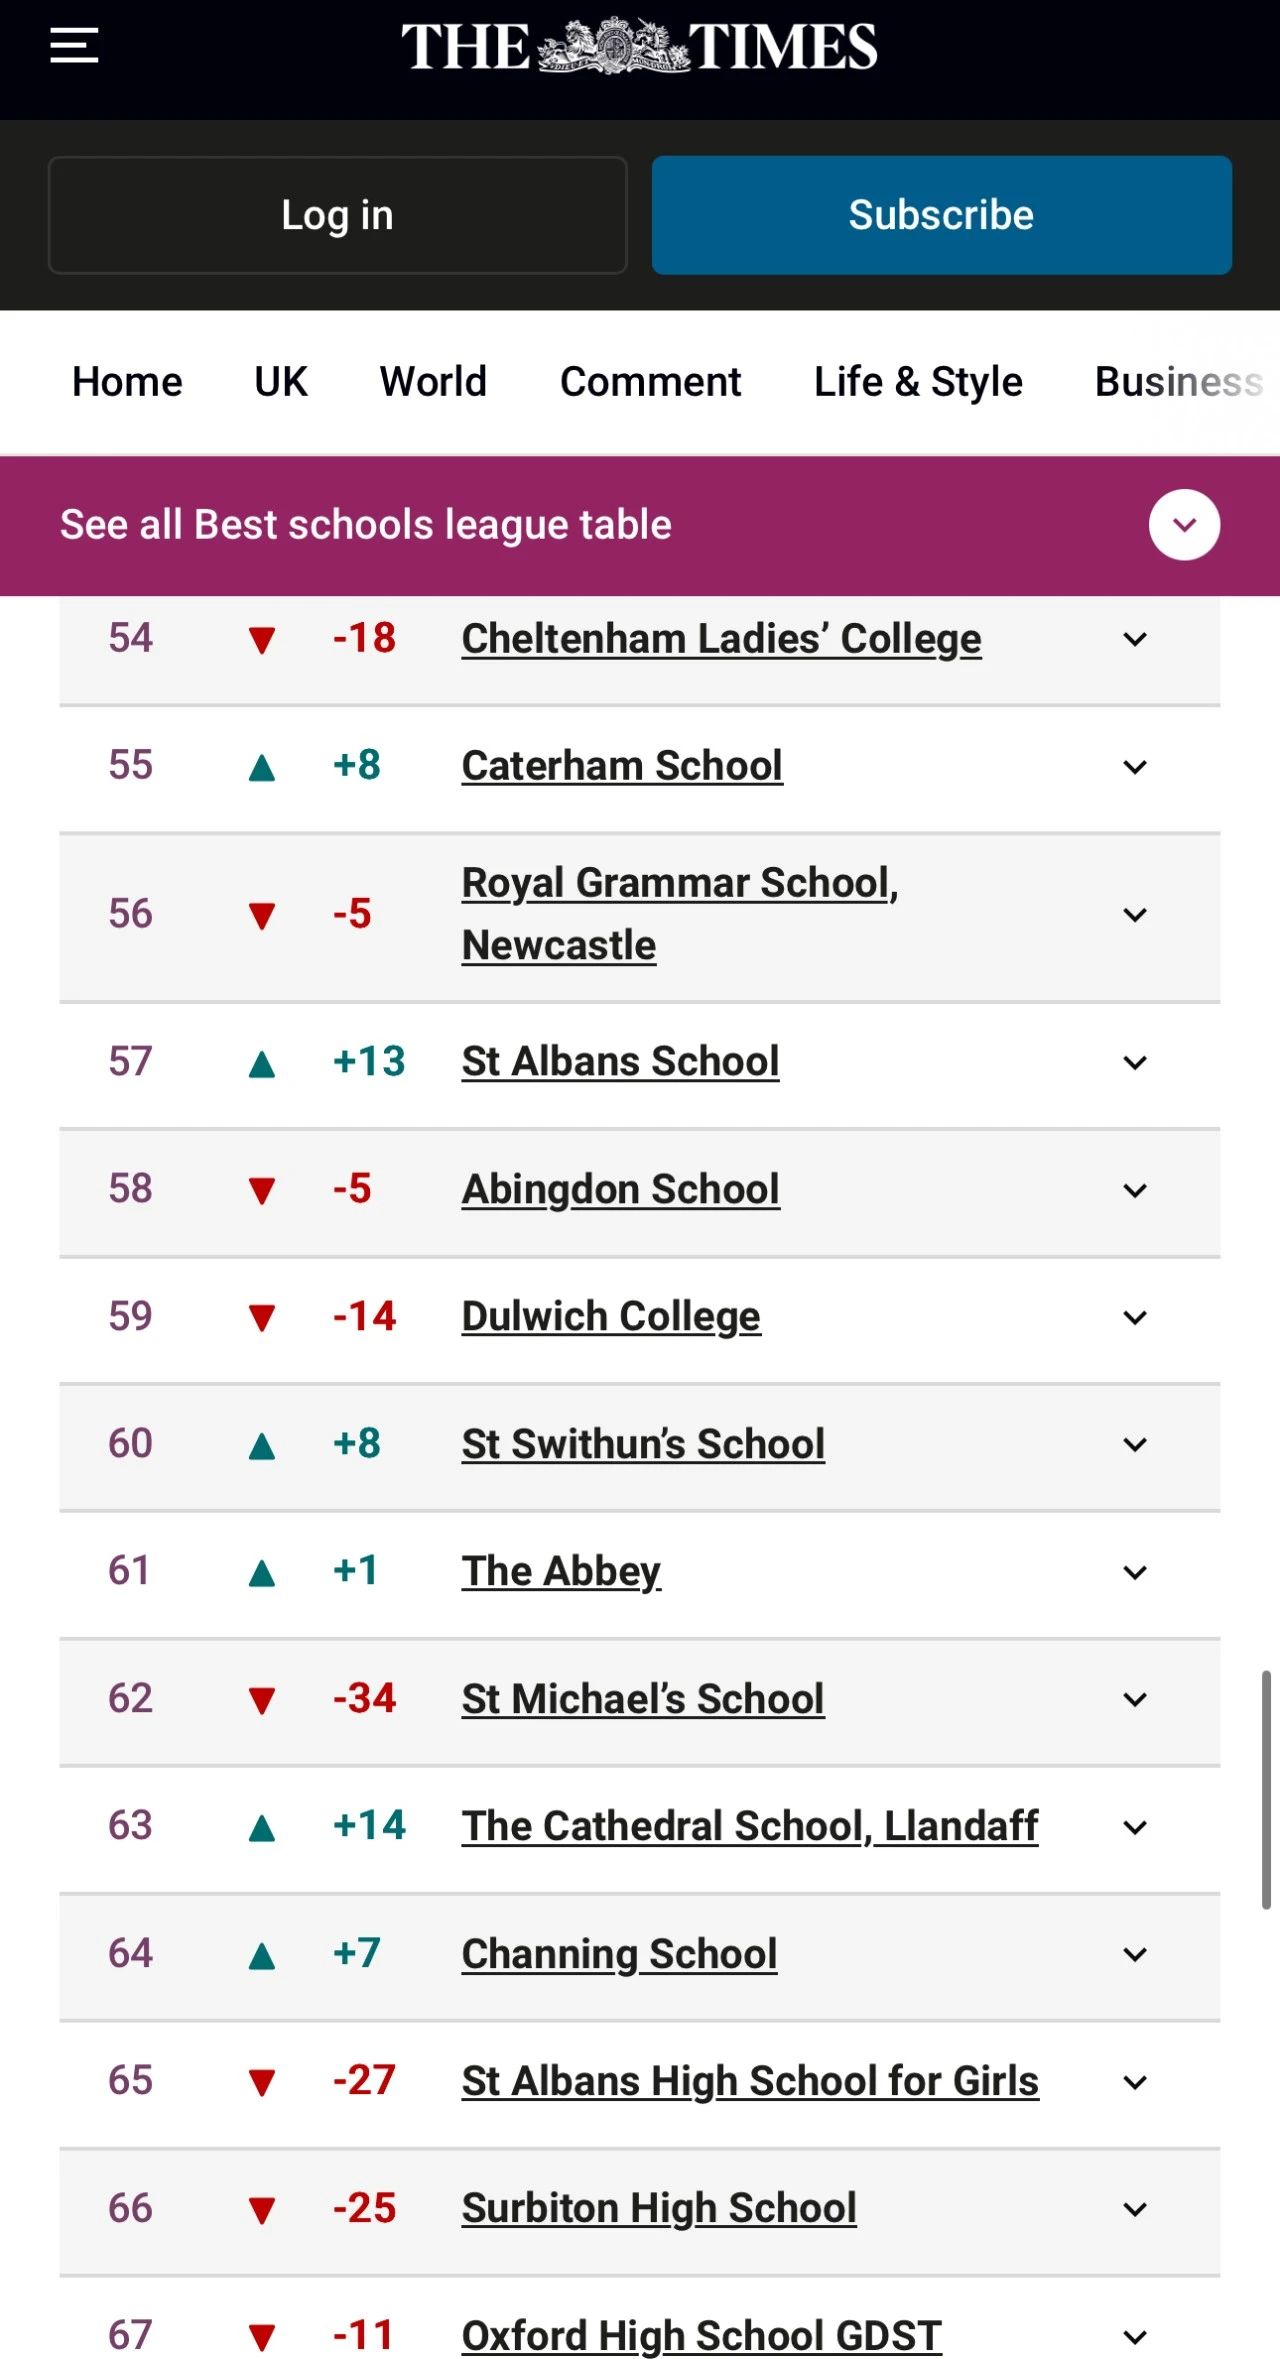Expand the Best schools league table chevron
This screenshot has height=2359, width=1280.
point(1184,525)
